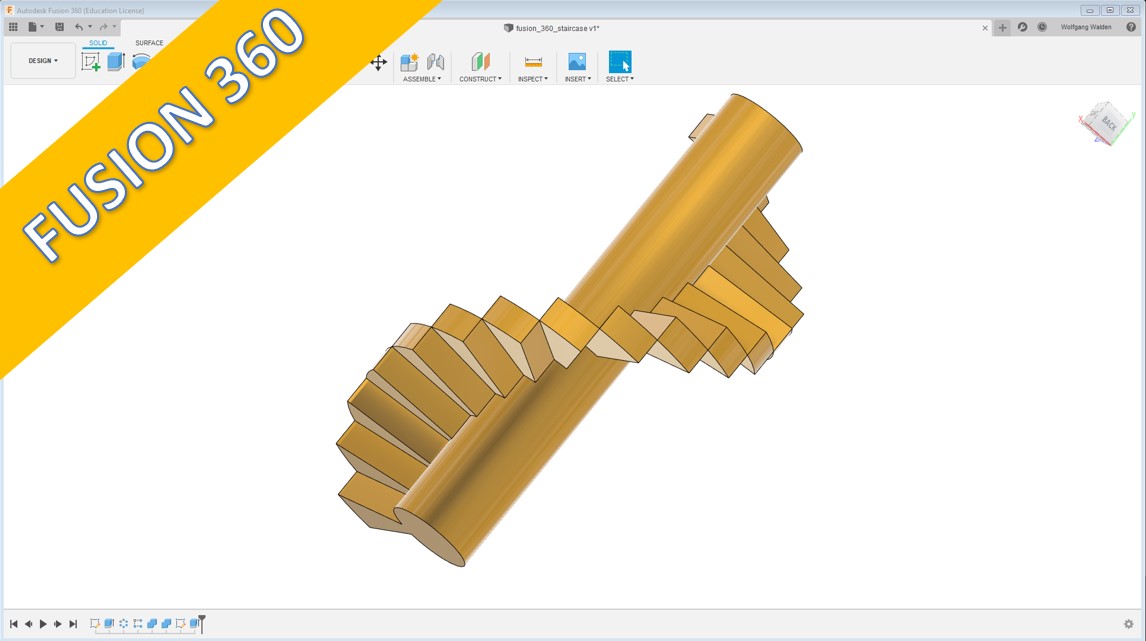1146x641 pixels.
Task: Expand the redo history arrow
Action: (114, 27)
